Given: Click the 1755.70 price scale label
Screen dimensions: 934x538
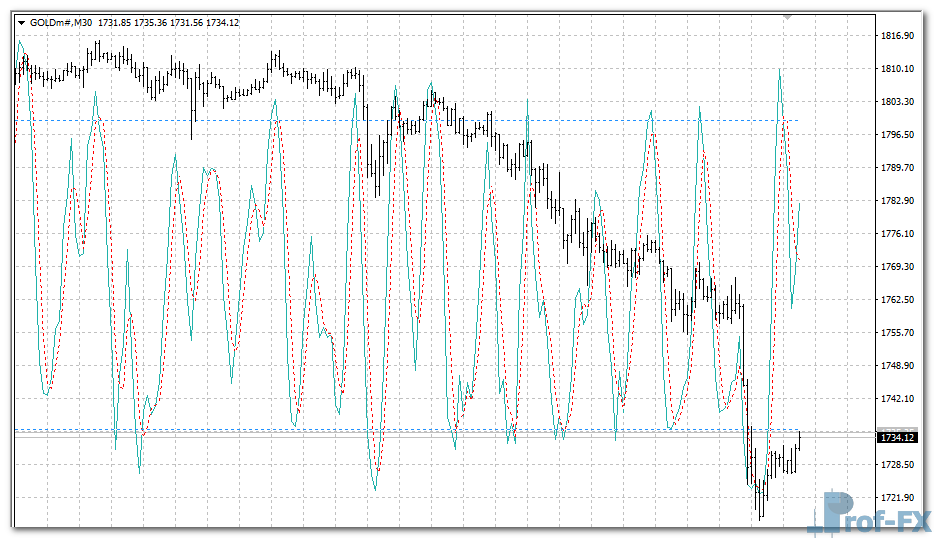Looking at the screenshot, I should [897, 333].
